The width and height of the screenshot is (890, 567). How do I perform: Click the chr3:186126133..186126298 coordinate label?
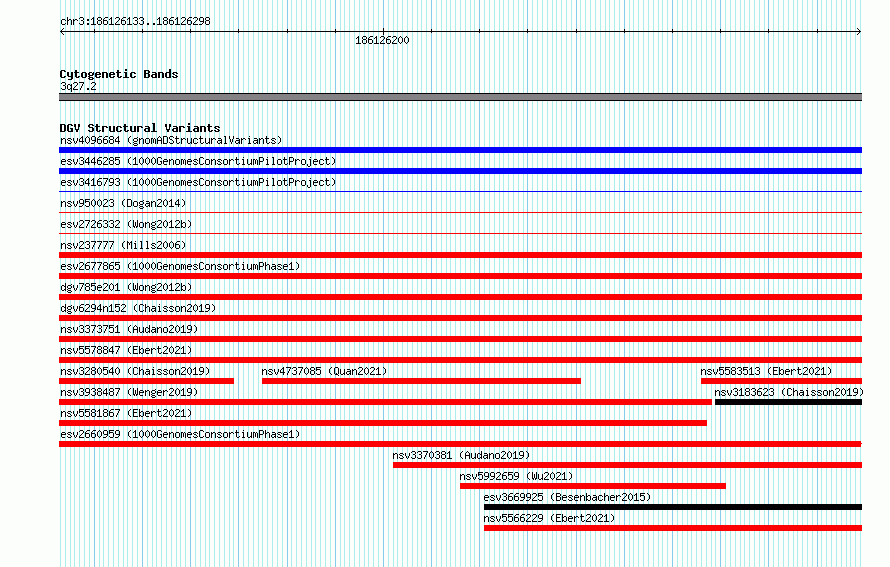(x=135, y=21)
